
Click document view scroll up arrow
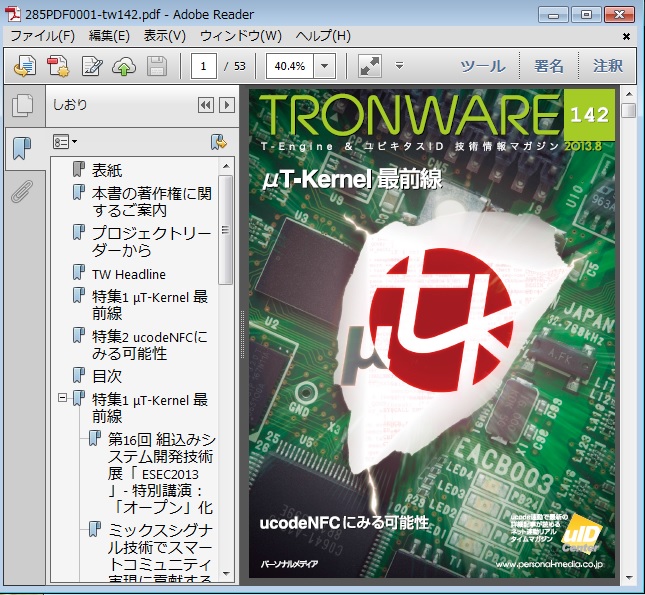click(629, 94)
